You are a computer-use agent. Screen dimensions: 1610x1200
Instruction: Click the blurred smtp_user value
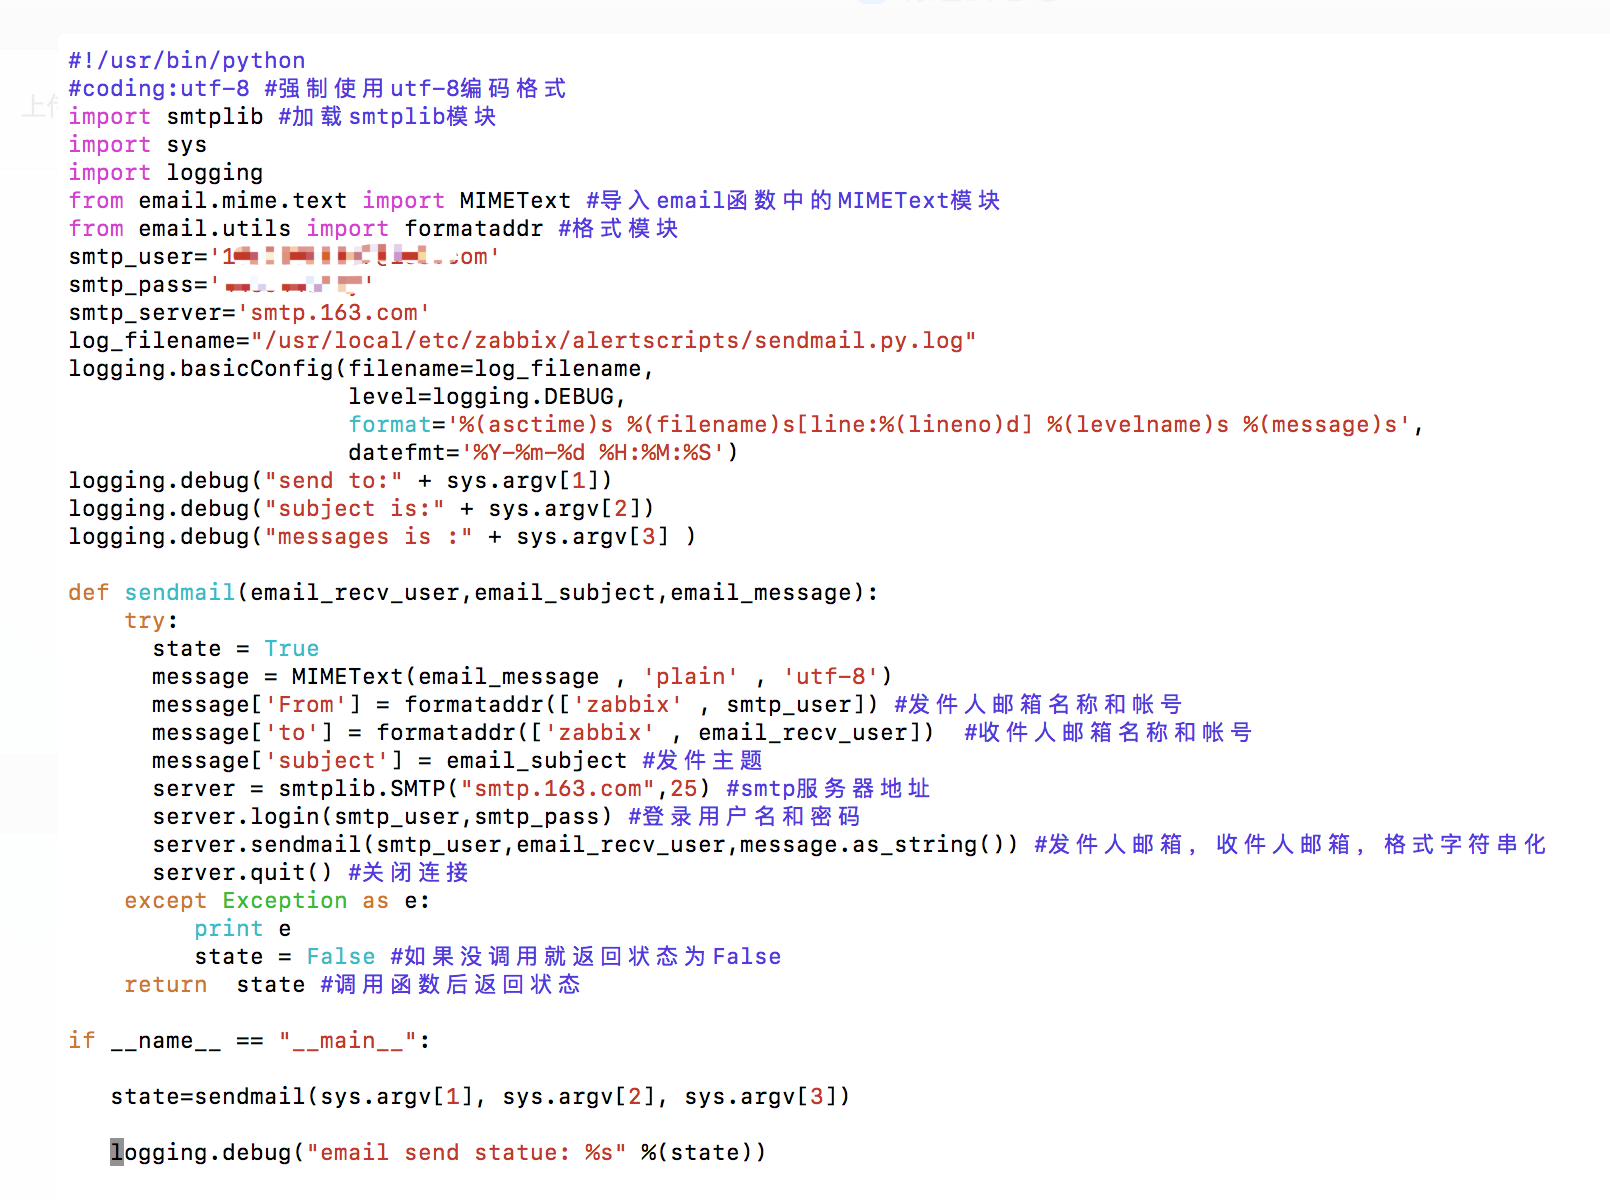click(x=354, y=256)
